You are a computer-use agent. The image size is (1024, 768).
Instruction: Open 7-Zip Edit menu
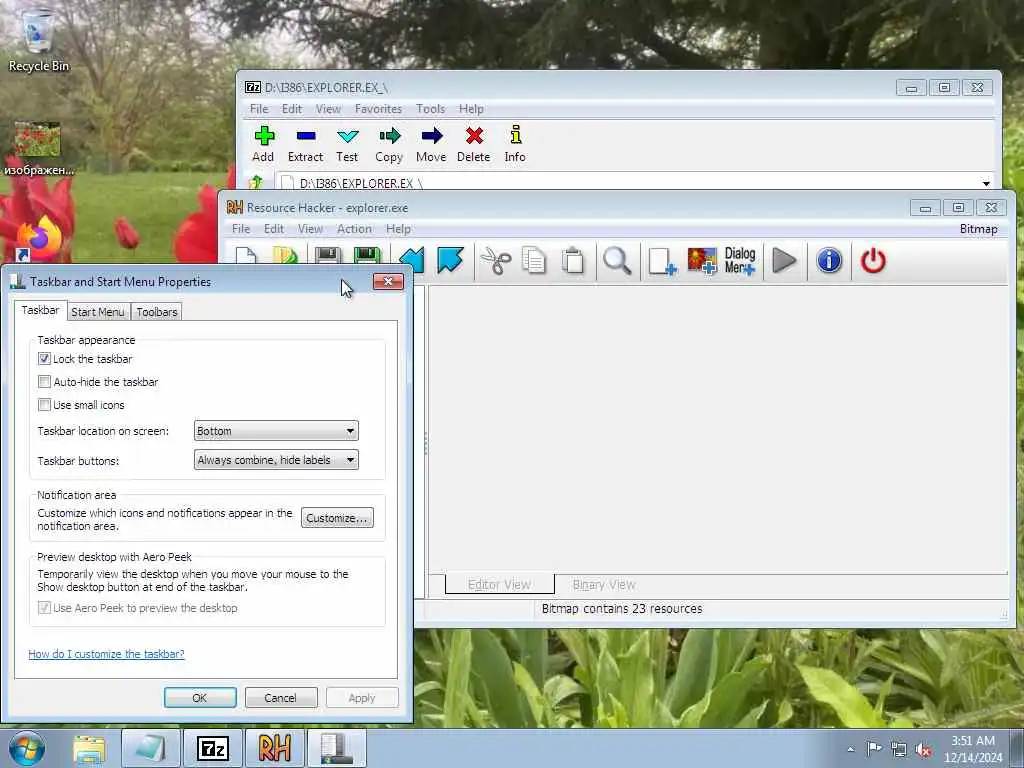click(292, 109)
